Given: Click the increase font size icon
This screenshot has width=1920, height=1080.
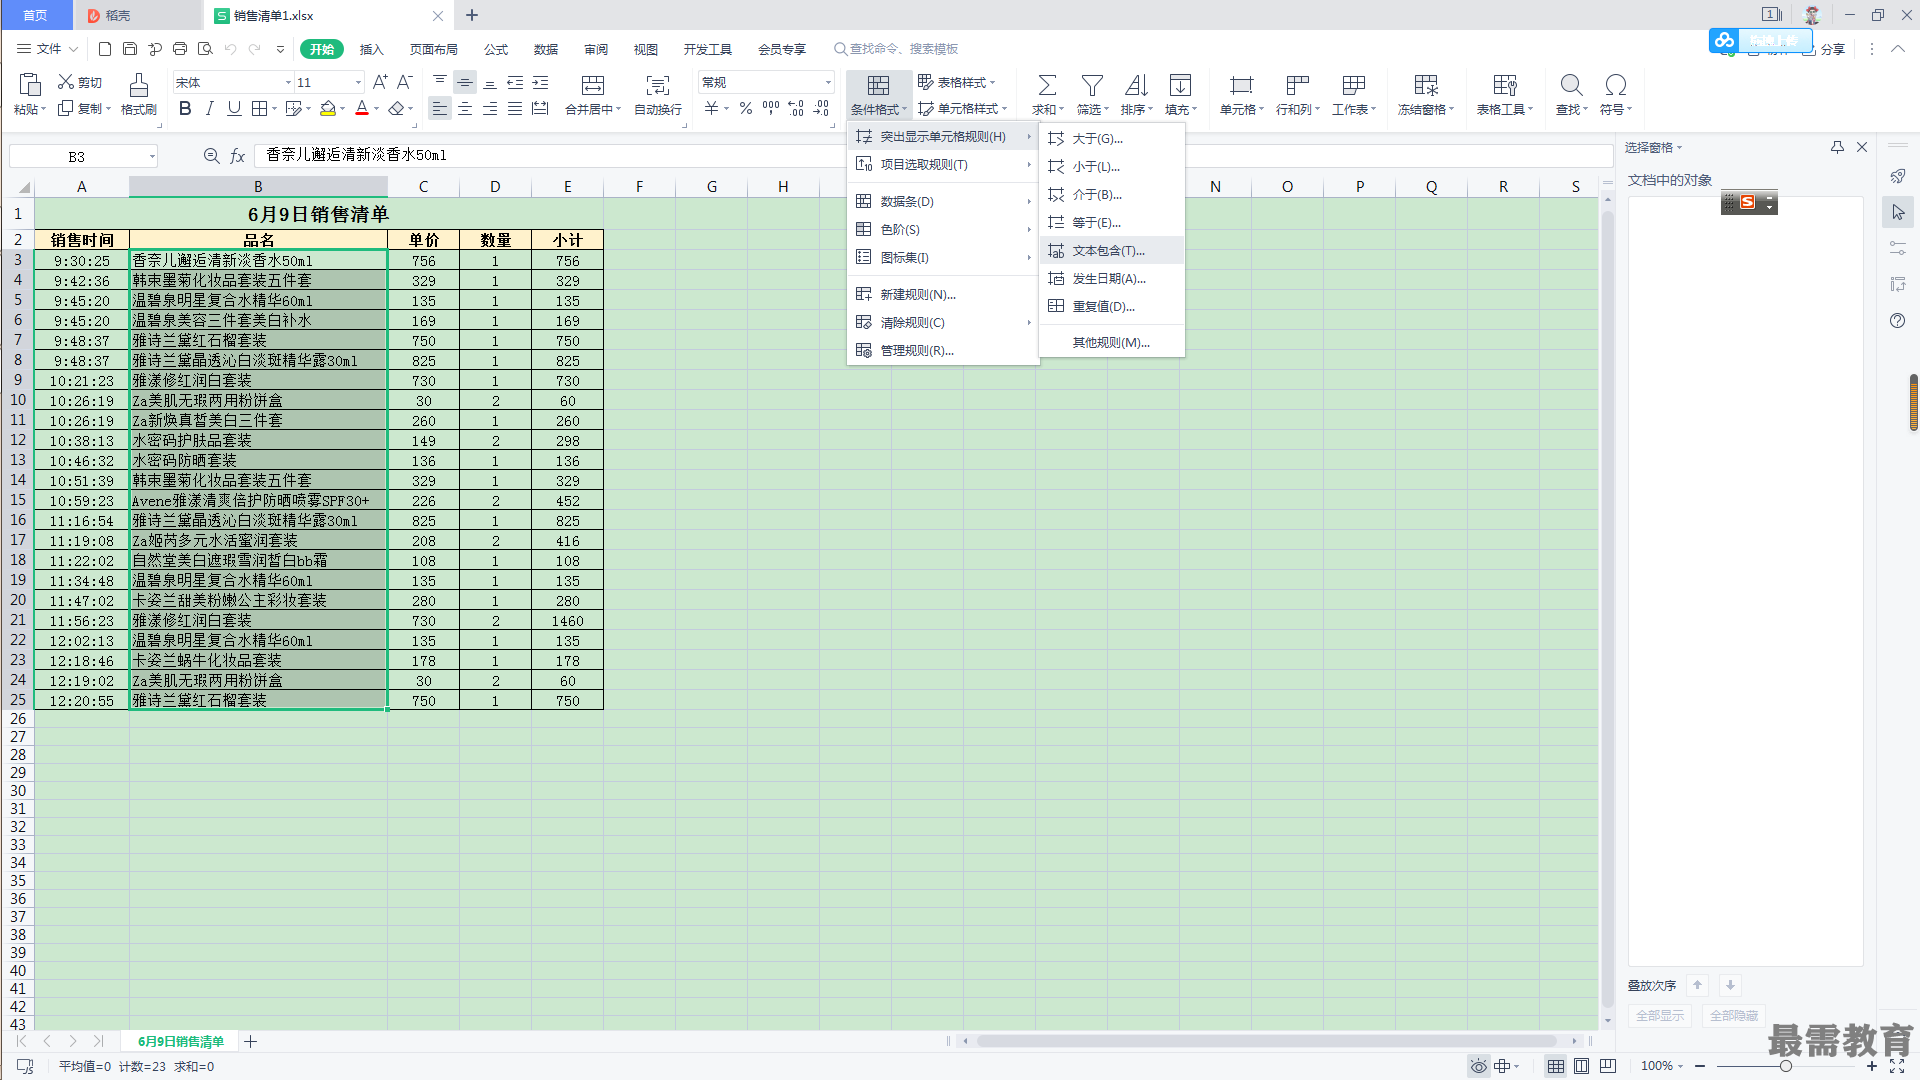Looking at the screenshot, I should 380,82.
